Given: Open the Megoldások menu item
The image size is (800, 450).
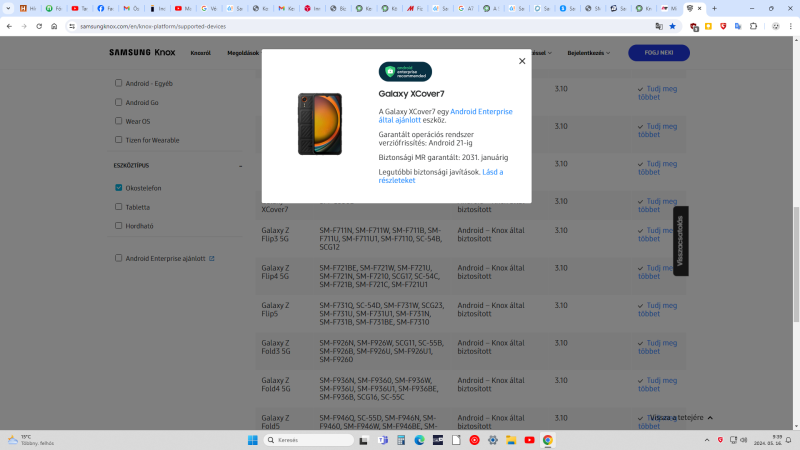Looking at the screenshot, I should coord(243,53).
